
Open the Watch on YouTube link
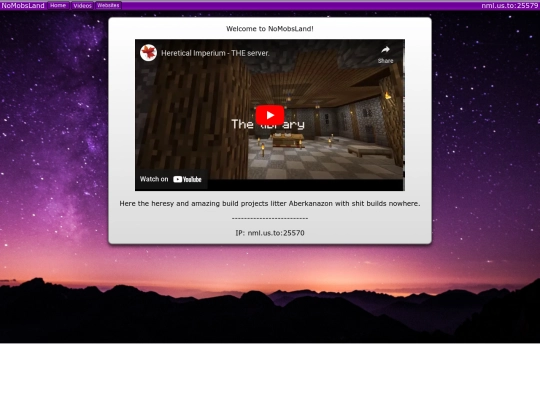pyautogui.click(x=171, y=179)
